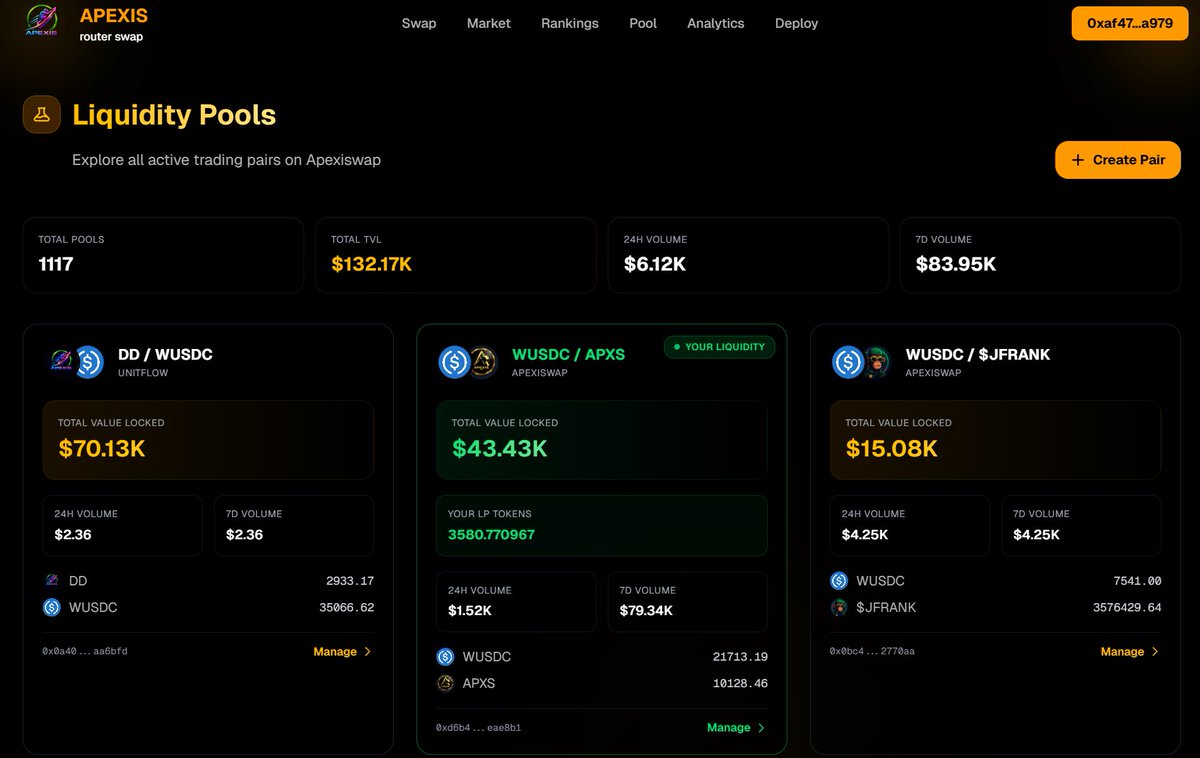Click the WUSDC coin icon in WUSDC / $JFRANK header
This screenshot has height=758, width=1200.
(848, 362)
